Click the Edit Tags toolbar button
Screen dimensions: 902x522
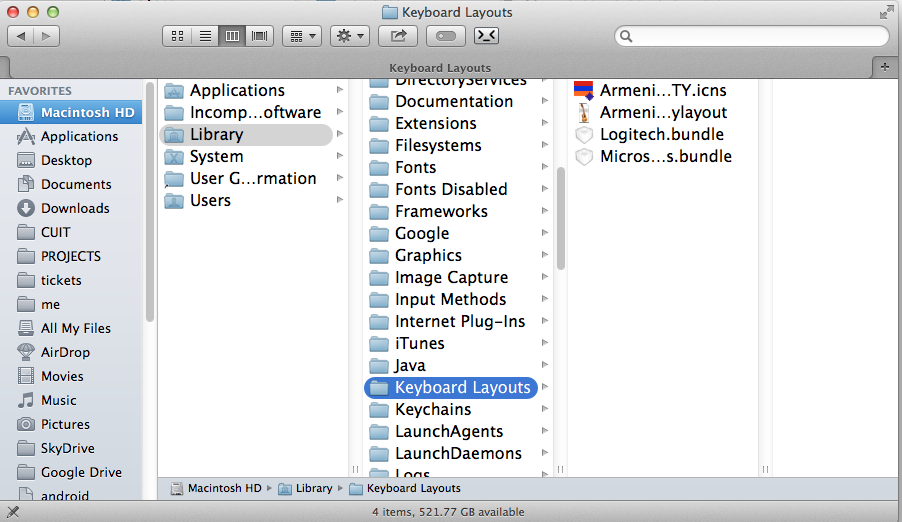pyautogui.click(x=446, y=36)
